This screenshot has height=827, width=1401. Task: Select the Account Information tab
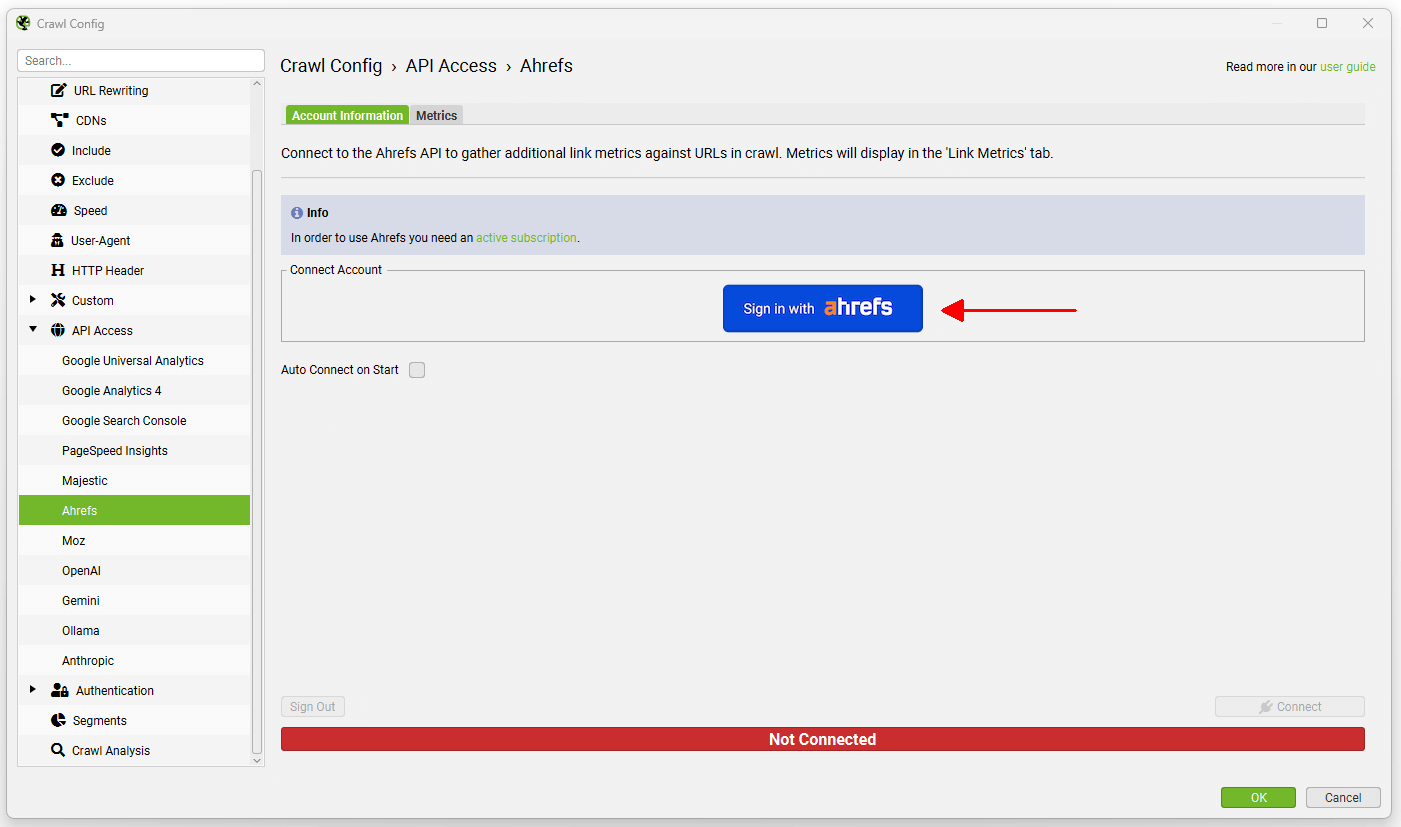pos(347,116)
